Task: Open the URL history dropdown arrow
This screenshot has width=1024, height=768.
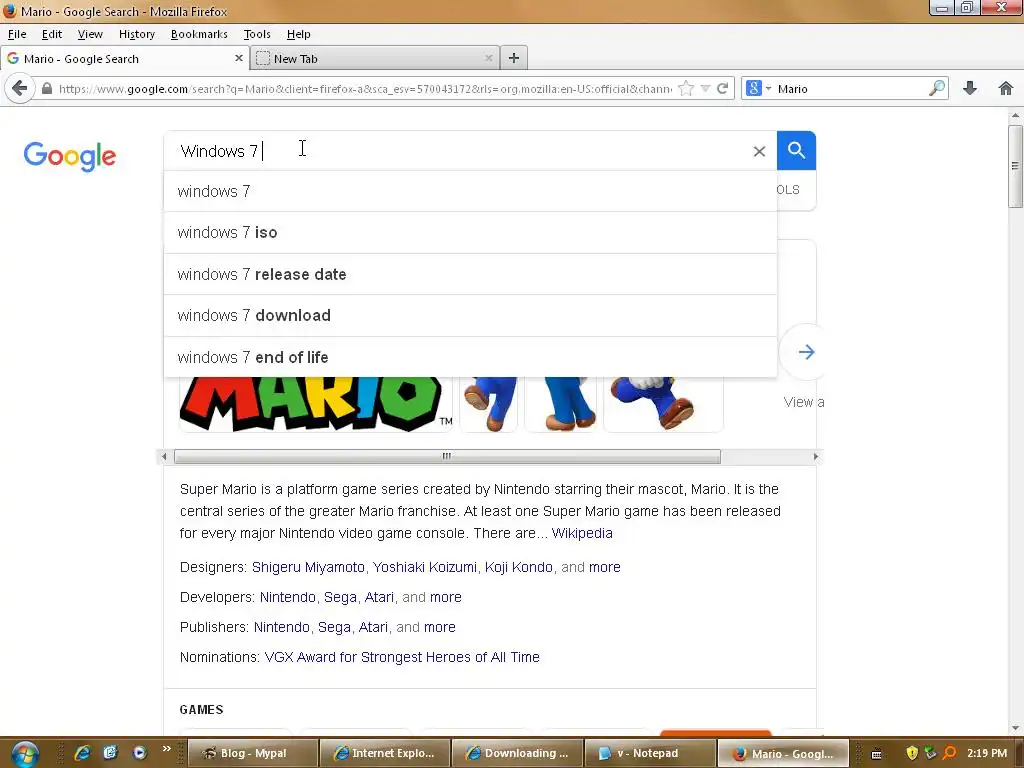Action: (x=705, y=88)
